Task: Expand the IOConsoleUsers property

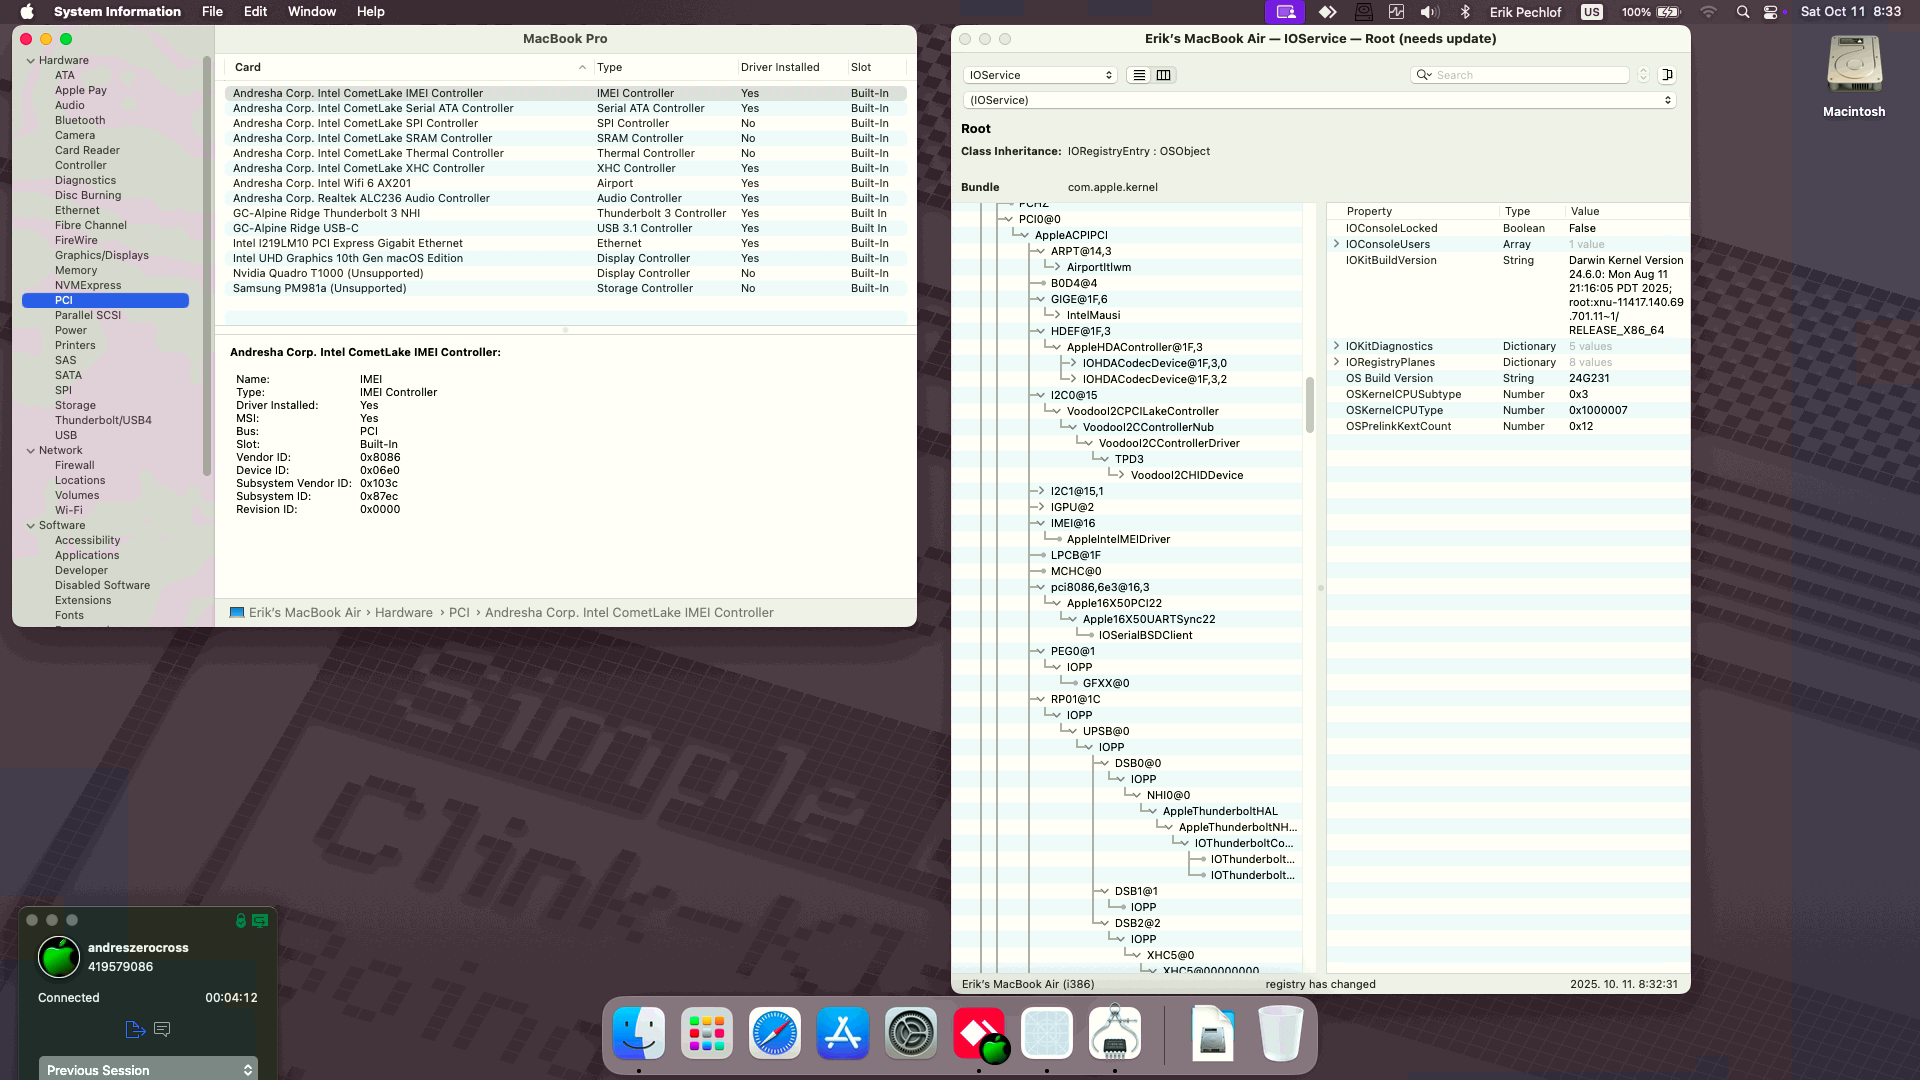Action: point(1336,244)
